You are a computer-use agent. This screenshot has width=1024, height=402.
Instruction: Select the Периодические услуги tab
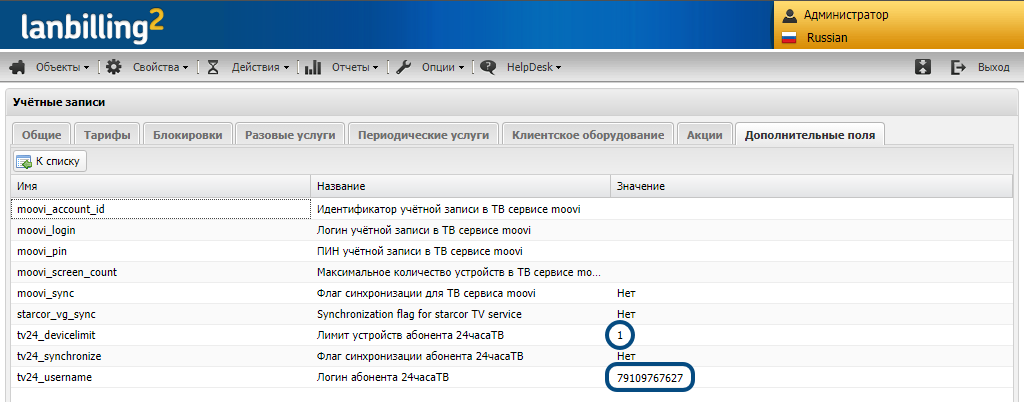tap(423, 135)
